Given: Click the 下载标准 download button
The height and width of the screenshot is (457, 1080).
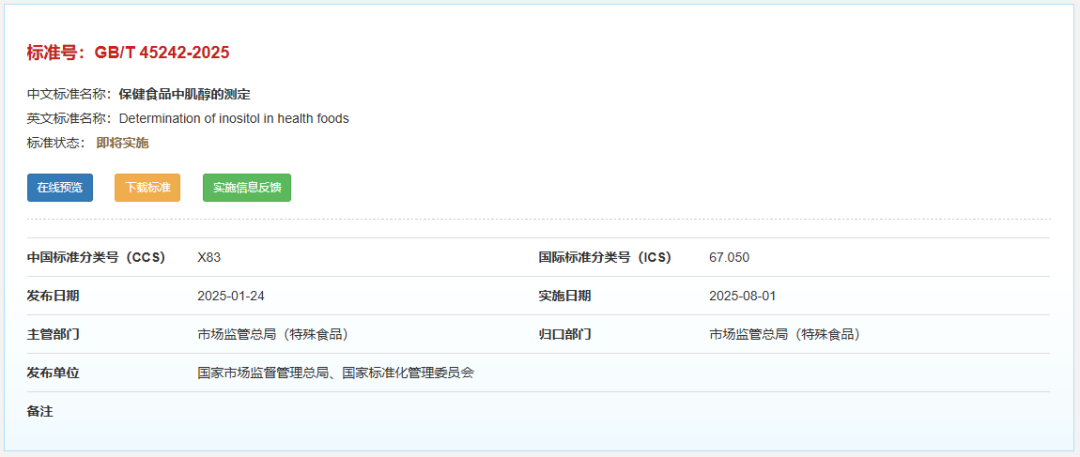Looking at the screenshot, I should pyautogui.click(x=147, y=187).
